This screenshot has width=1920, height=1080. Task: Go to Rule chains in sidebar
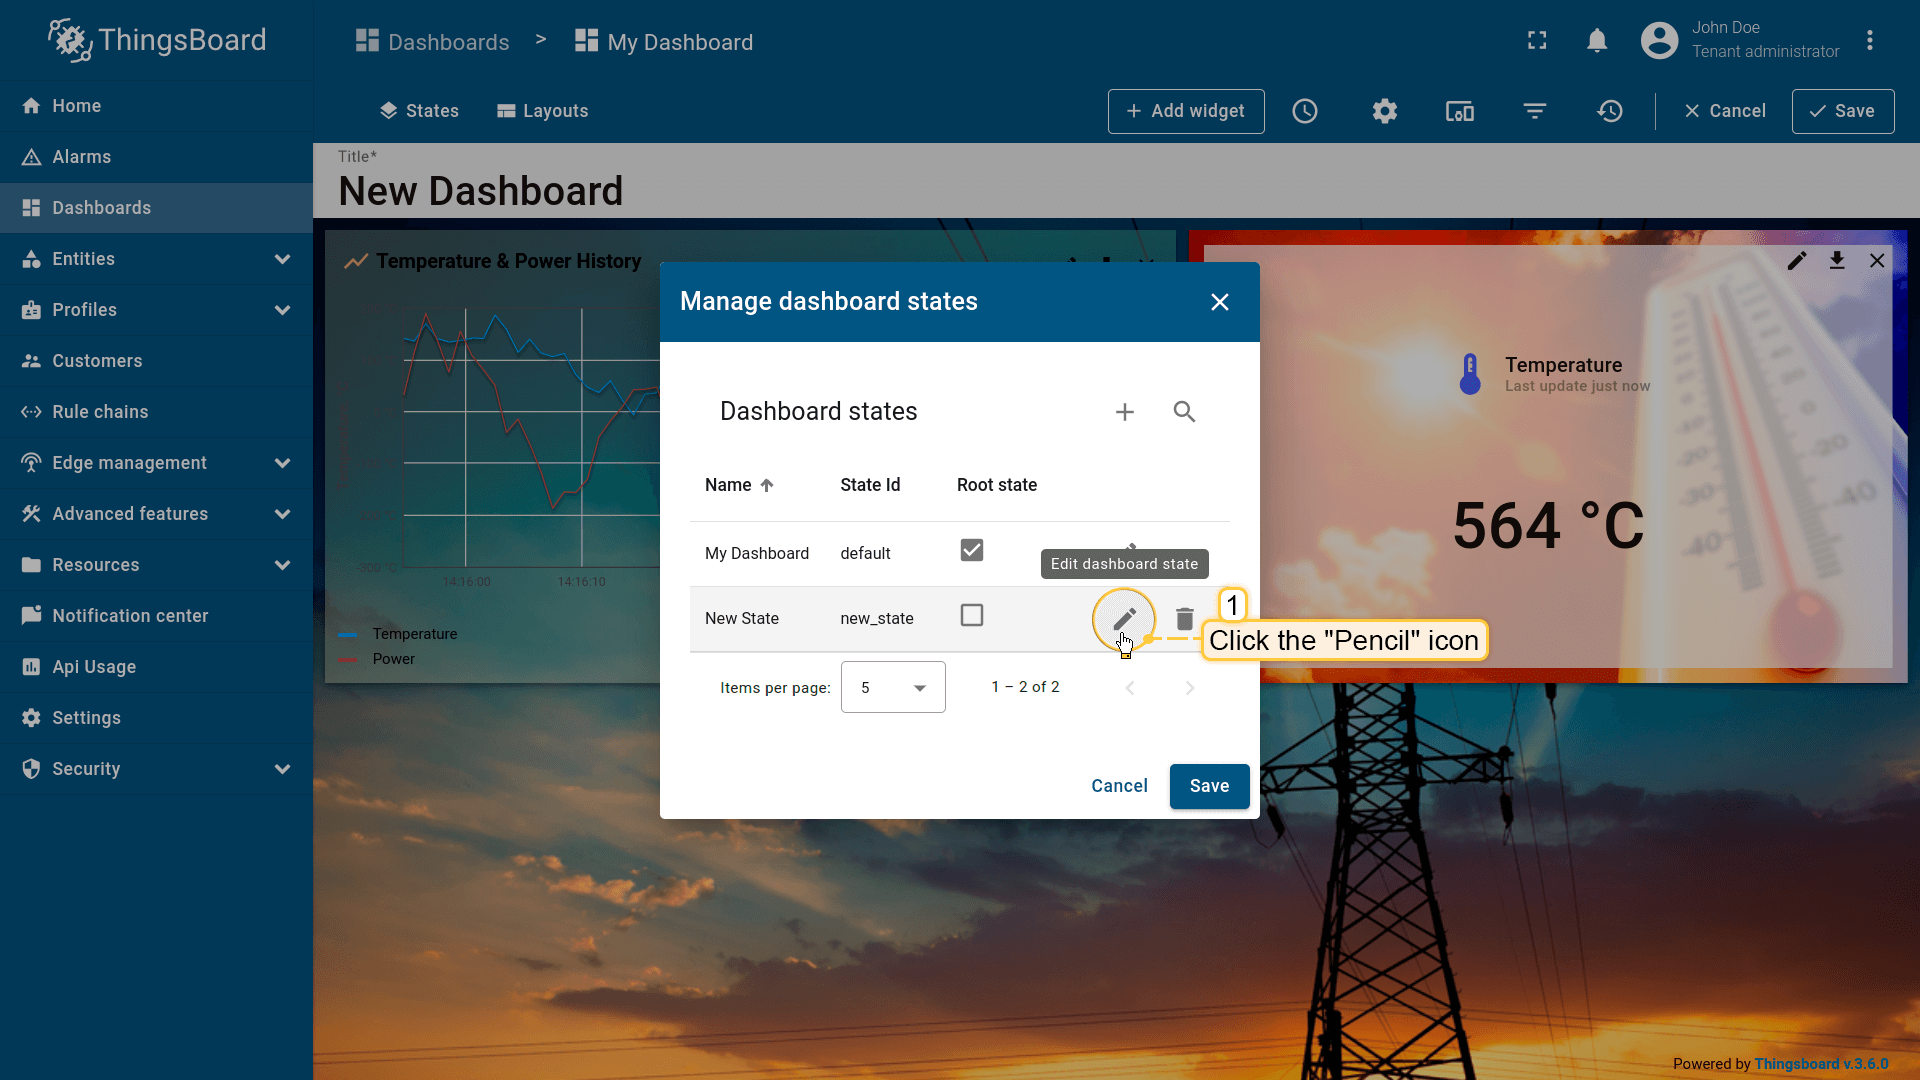coord(100,412)
